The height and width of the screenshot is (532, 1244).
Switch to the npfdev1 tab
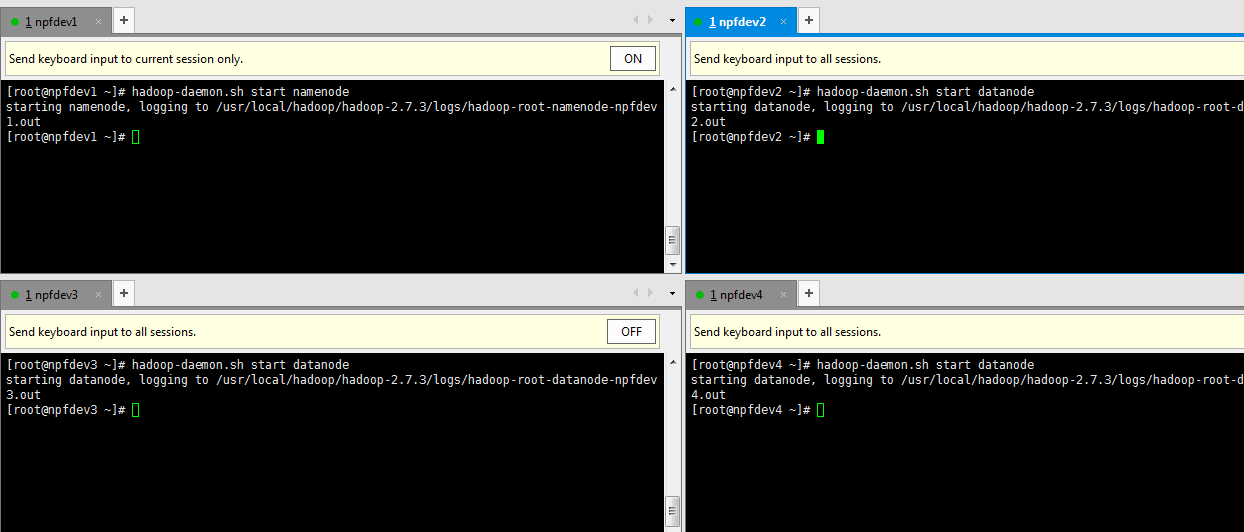(50, 22)
